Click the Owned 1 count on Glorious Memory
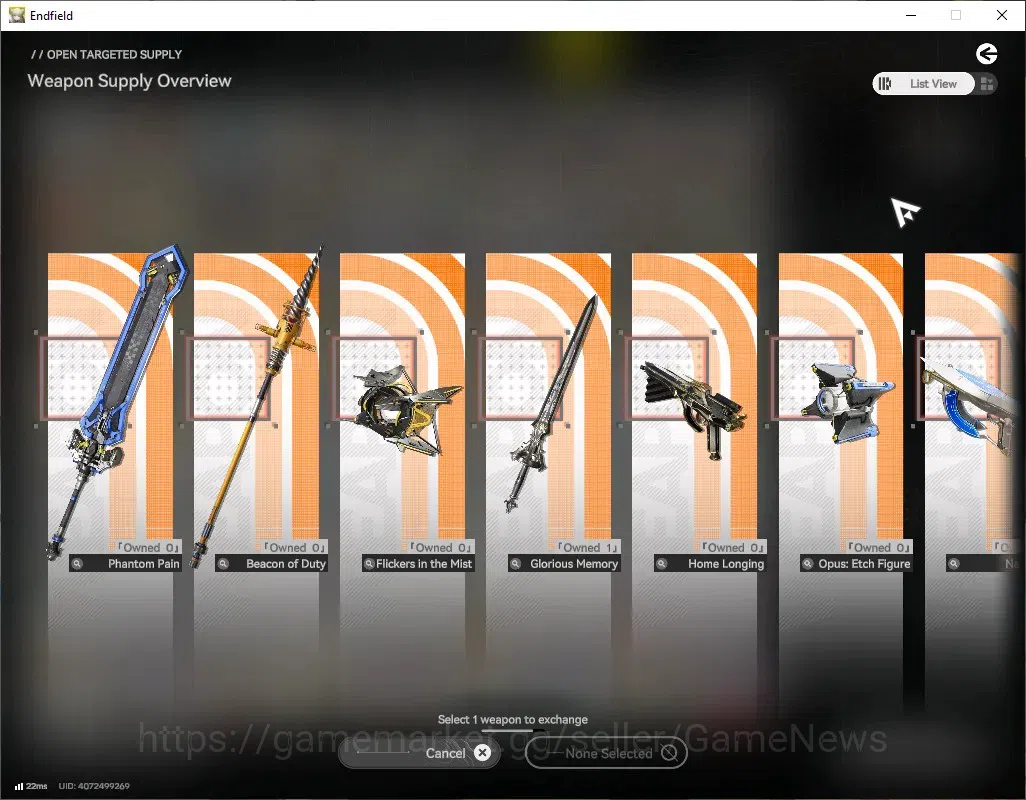Image resolution: width=1026 pixels, height=800 pixels. click(589, 548)
